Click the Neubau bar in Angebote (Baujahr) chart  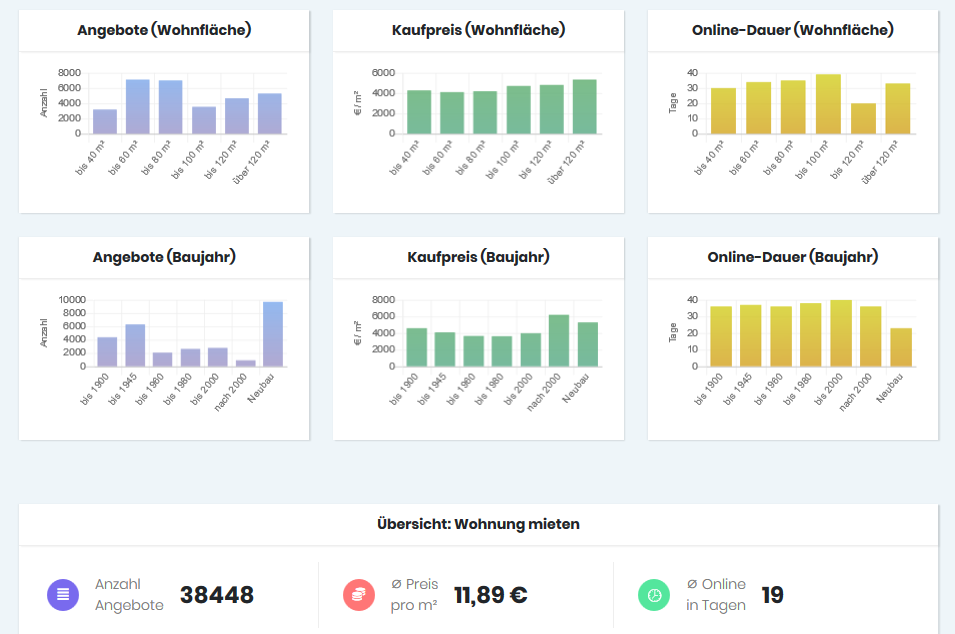click(273, 334)
